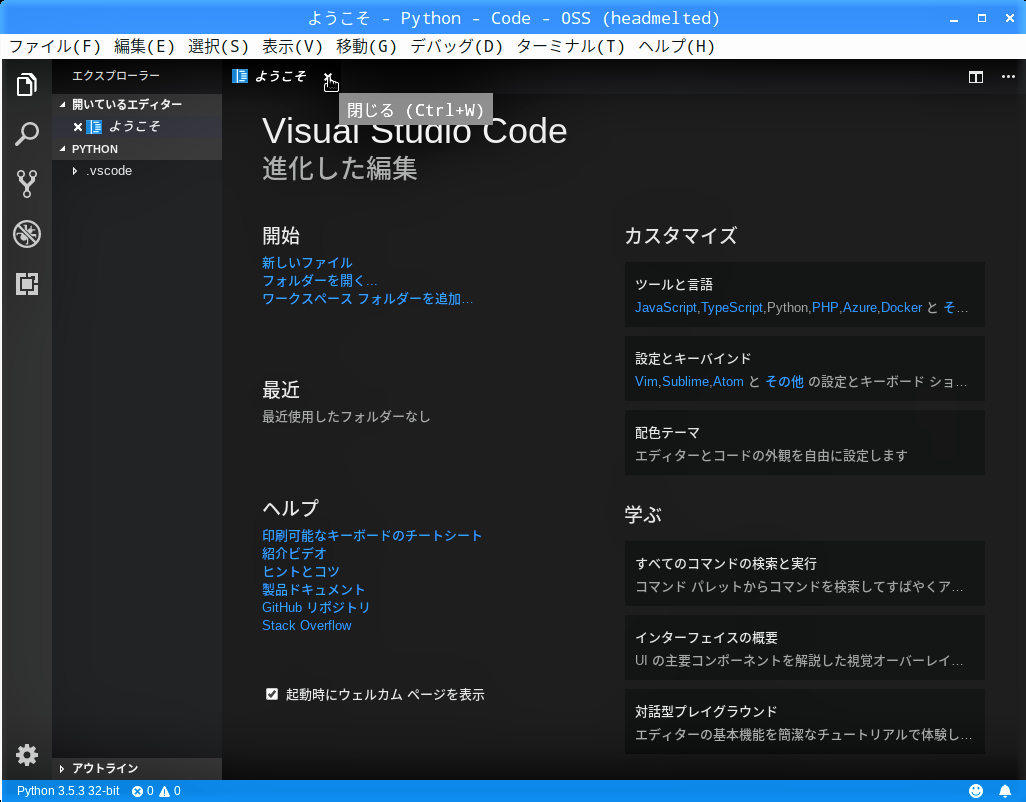The image size is (1026, 802).
Task: Open the Search view icon
Action: click(27, 134)
